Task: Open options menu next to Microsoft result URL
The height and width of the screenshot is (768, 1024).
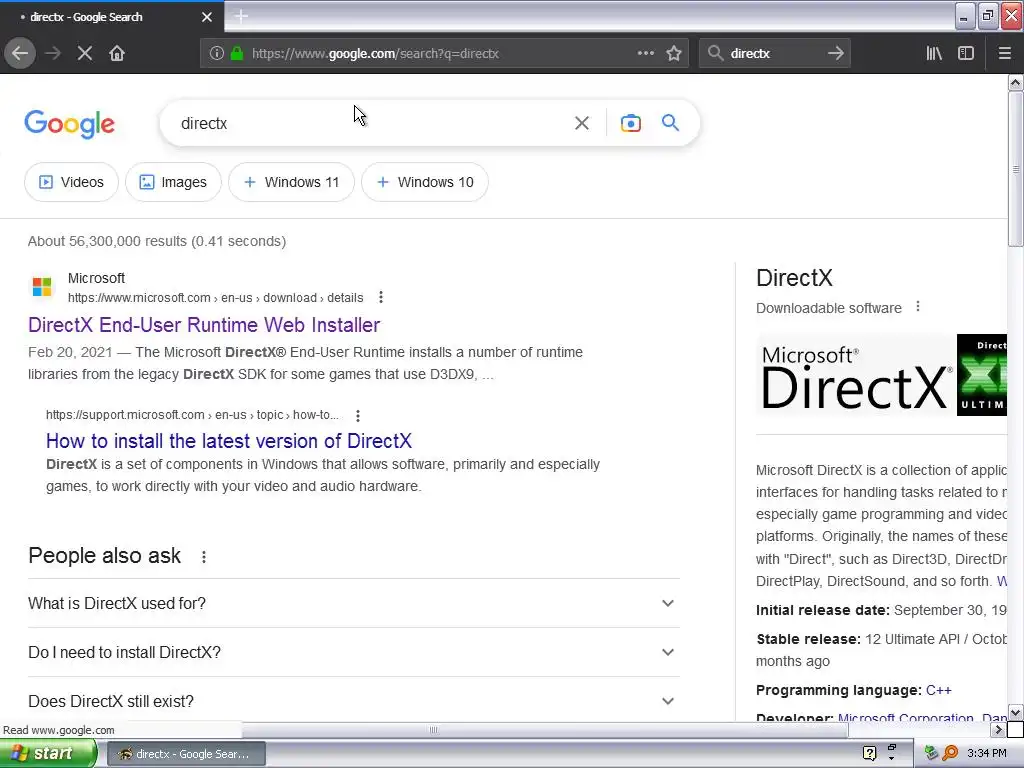Action: point(381,297)
